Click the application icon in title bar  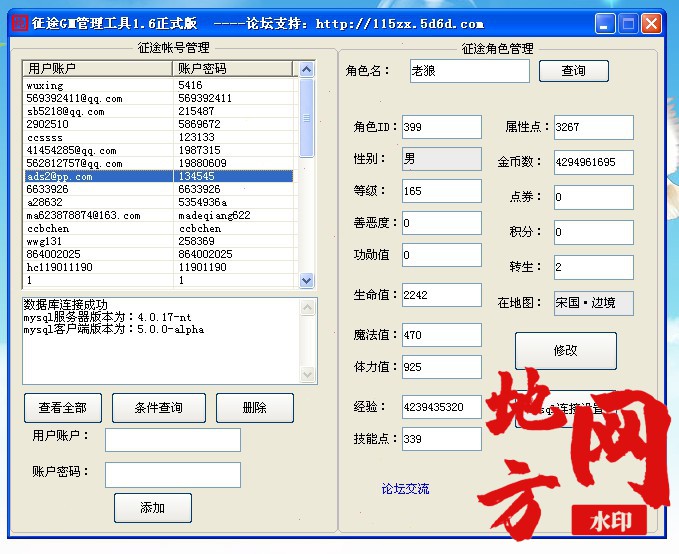pyautogui.click(x=19, y=23)
